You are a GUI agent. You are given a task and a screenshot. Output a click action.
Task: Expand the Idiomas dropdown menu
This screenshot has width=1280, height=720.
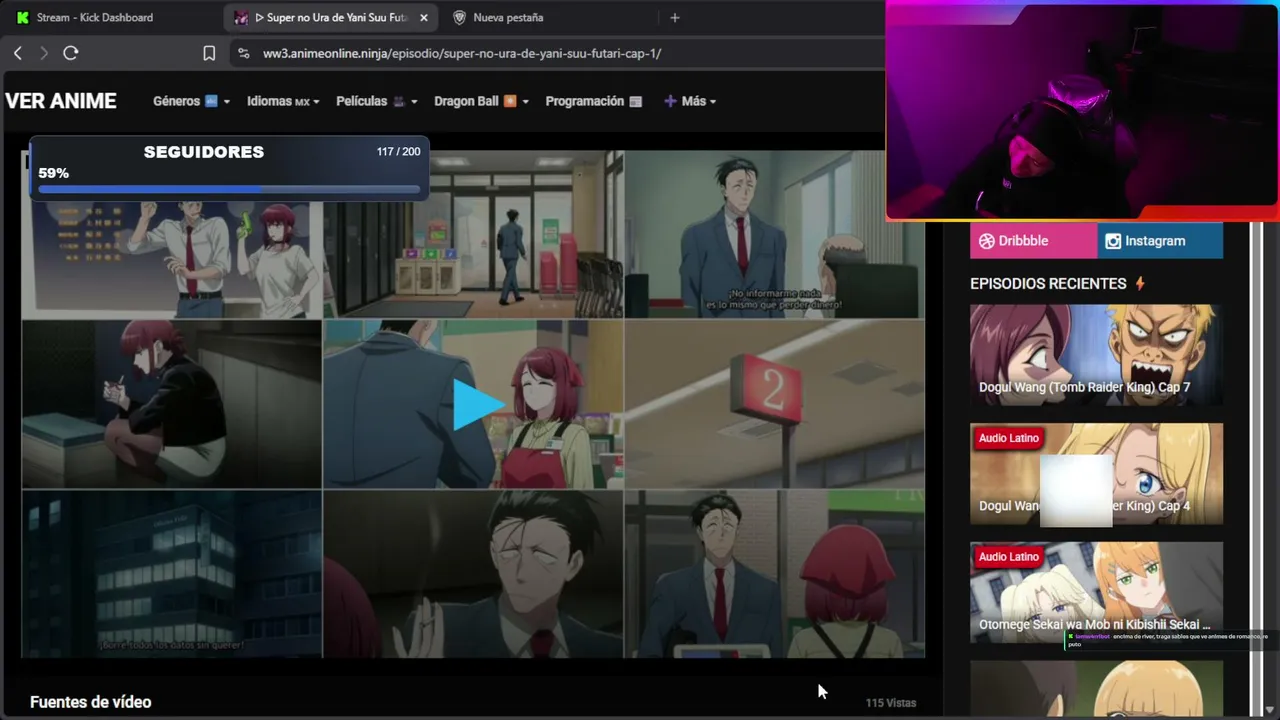[284, 101]
